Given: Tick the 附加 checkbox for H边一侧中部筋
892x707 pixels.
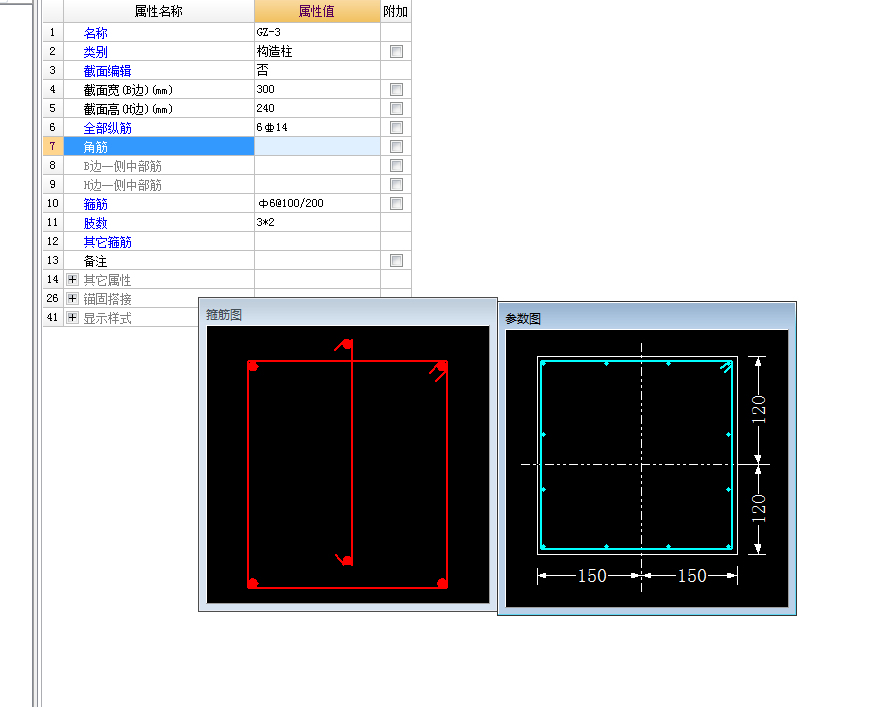Looking at the screenshot, I should (397, 184).
